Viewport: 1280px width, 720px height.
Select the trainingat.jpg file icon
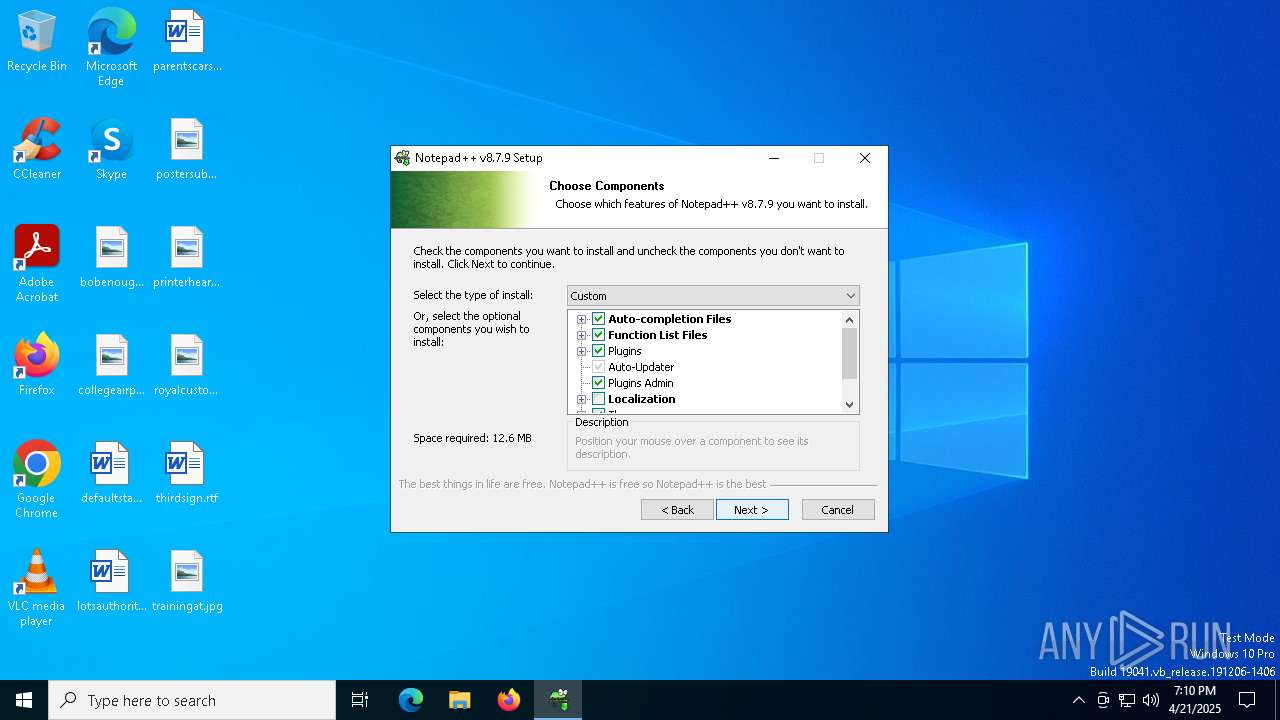click(187, 582)
